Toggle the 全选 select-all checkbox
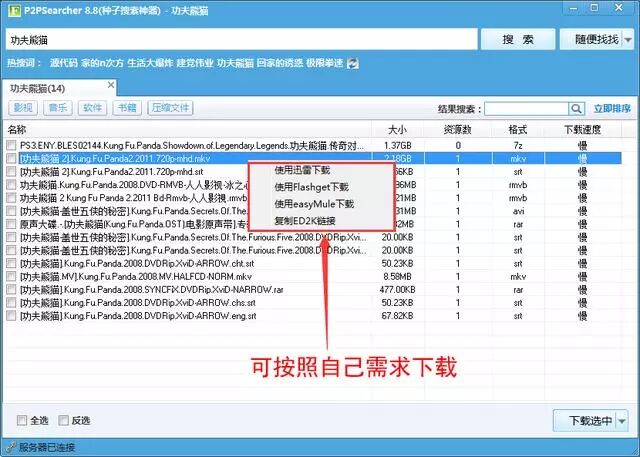 (22, 420)
